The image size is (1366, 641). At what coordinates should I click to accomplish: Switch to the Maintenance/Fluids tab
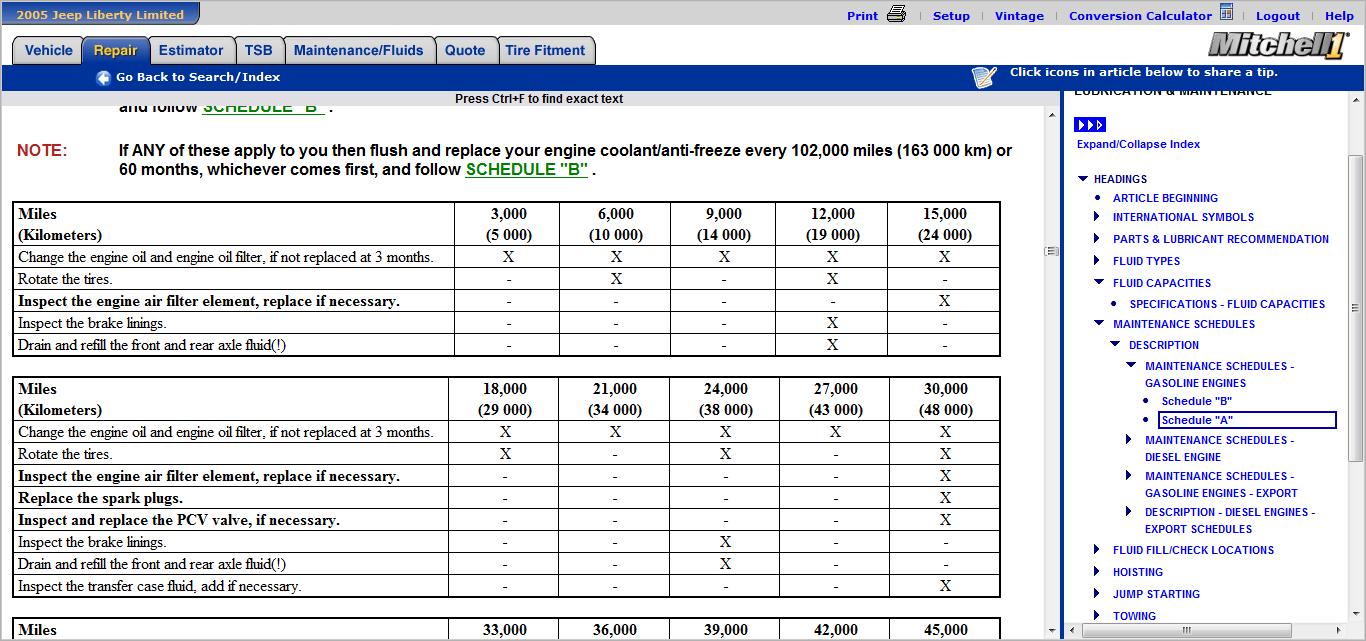(x=358, y=51)
